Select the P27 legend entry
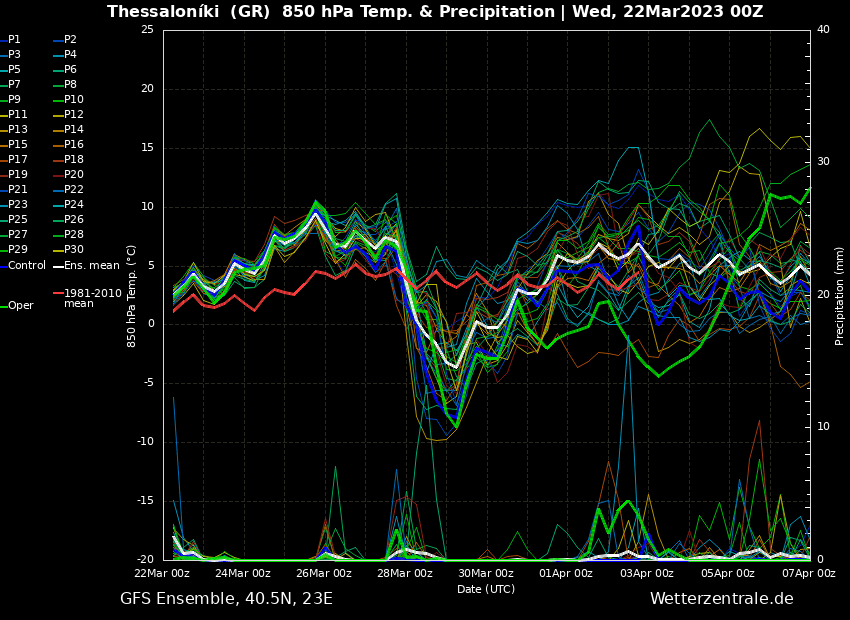 tap(18, 235)
